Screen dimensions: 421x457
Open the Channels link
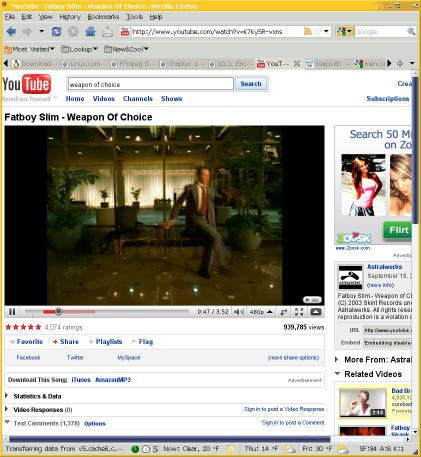138,99
